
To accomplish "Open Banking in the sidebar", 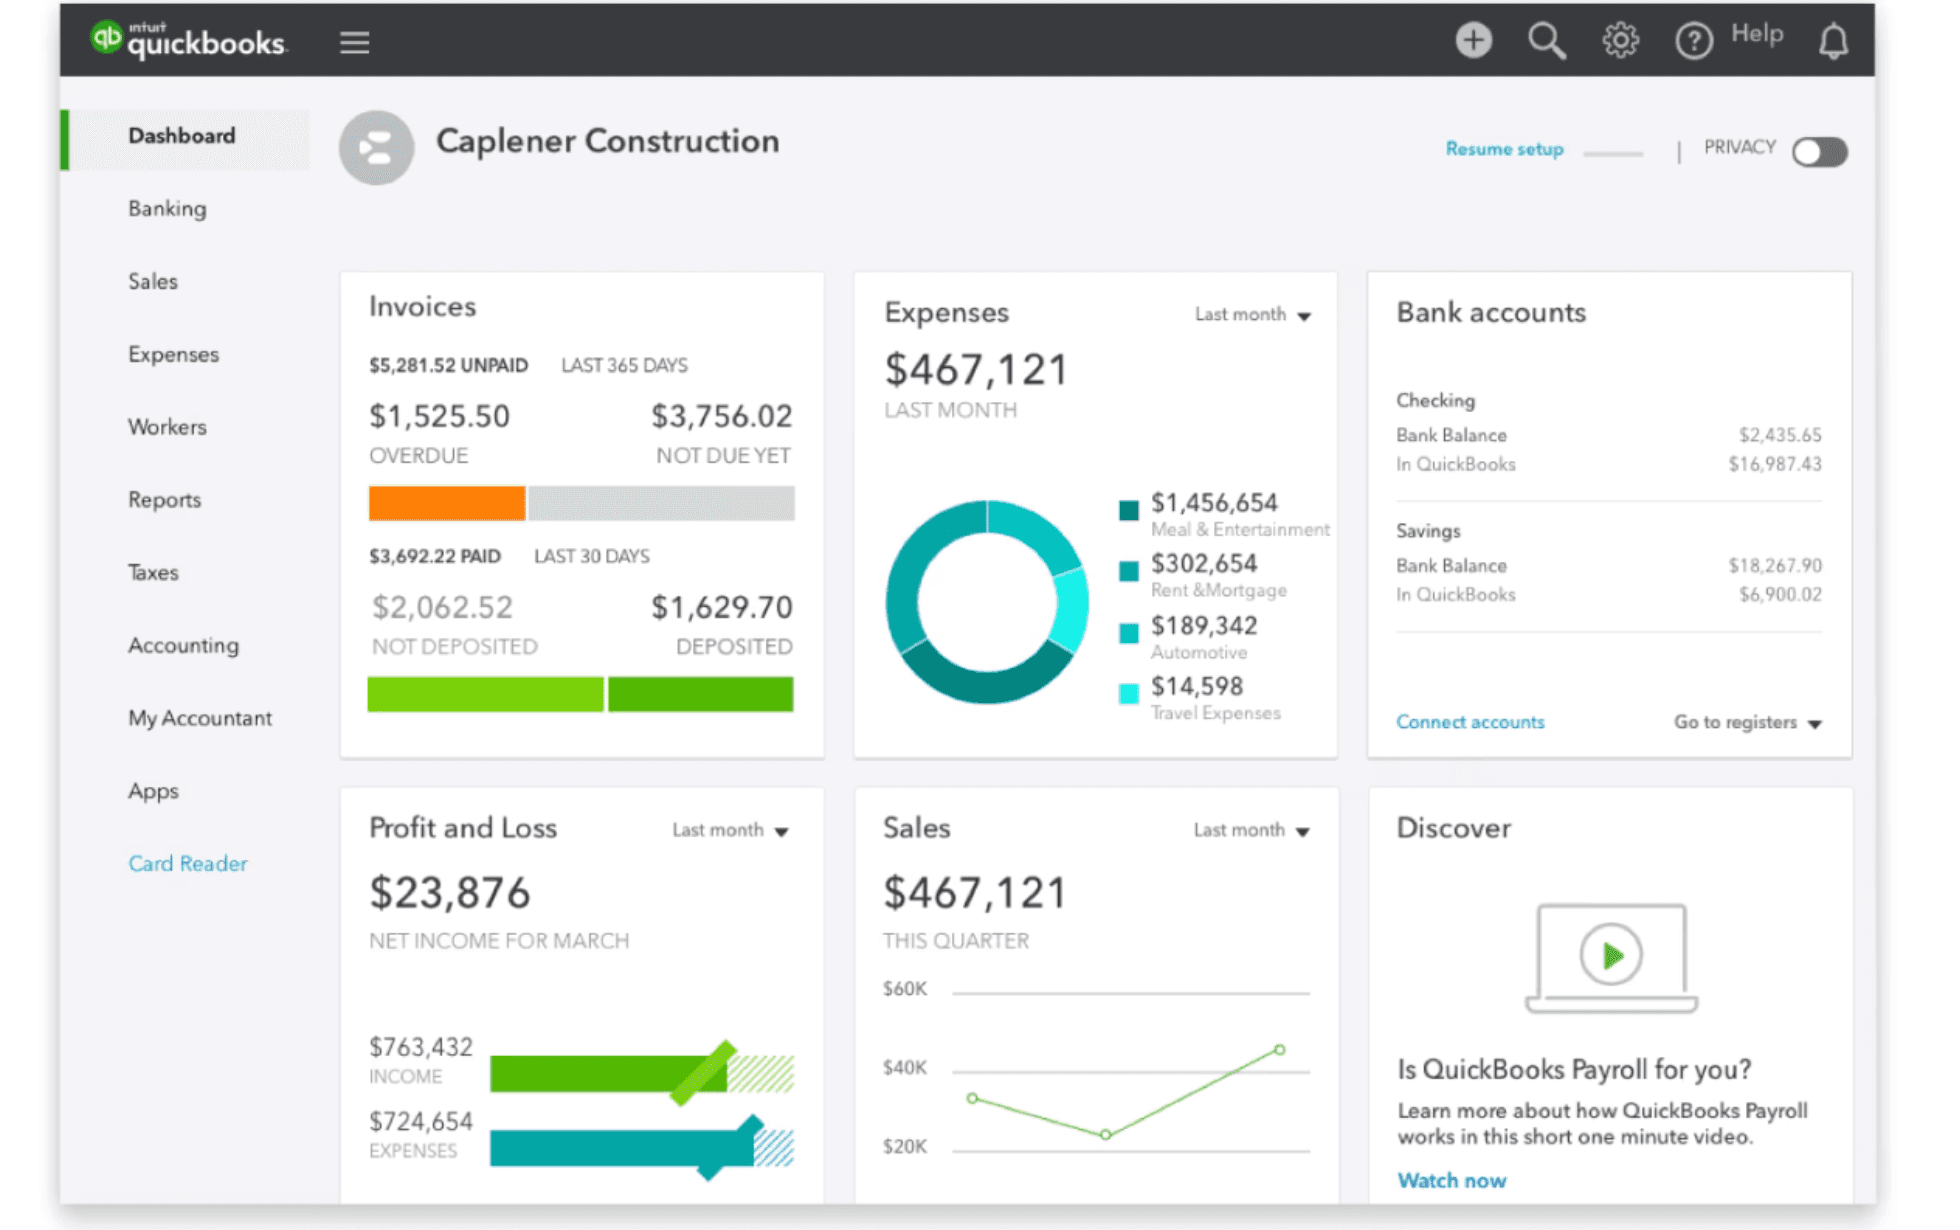I will tap(167, 209).
